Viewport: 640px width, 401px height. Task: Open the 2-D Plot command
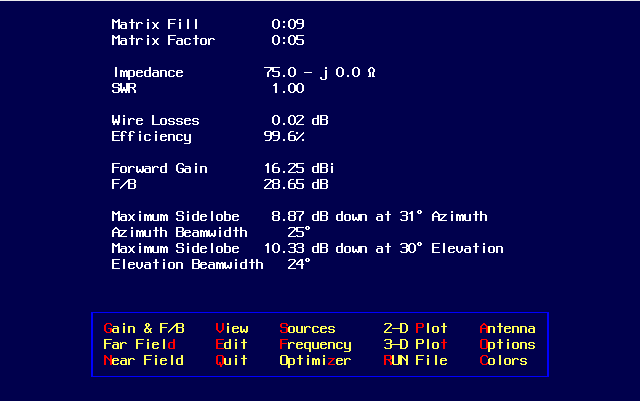point(416,328)
